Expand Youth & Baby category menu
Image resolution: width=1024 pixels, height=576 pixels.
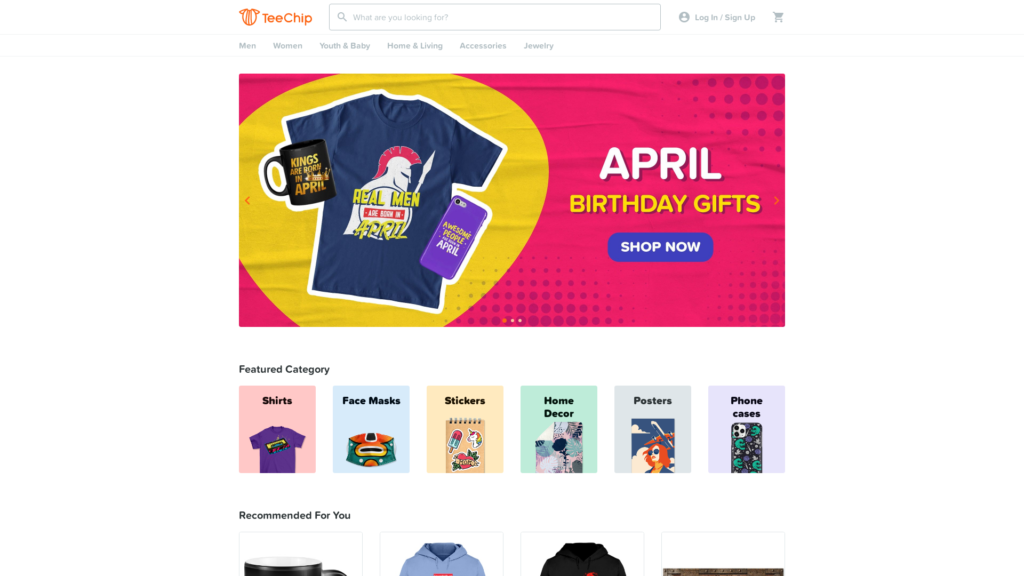click(345, 46)
